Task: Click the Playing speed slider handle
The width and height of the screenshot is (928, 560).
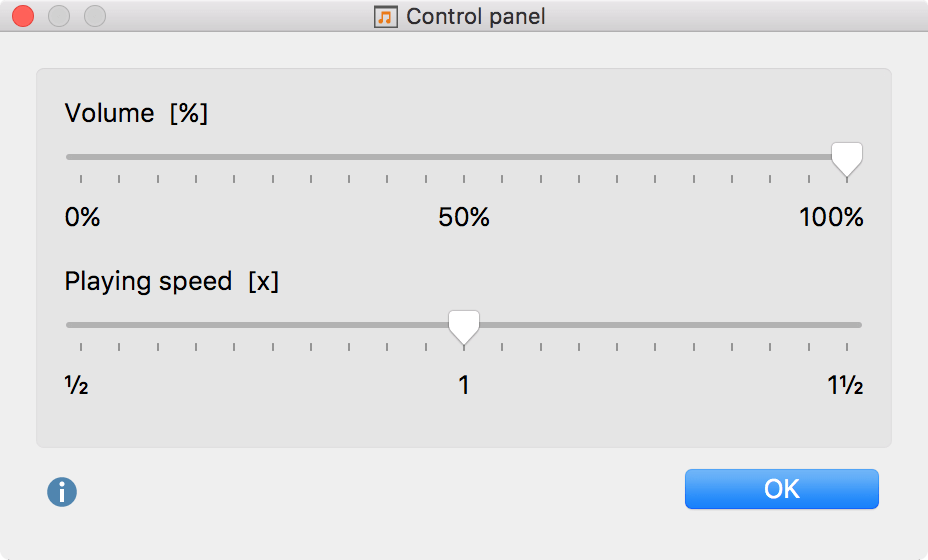Action: tap(464, 326)
